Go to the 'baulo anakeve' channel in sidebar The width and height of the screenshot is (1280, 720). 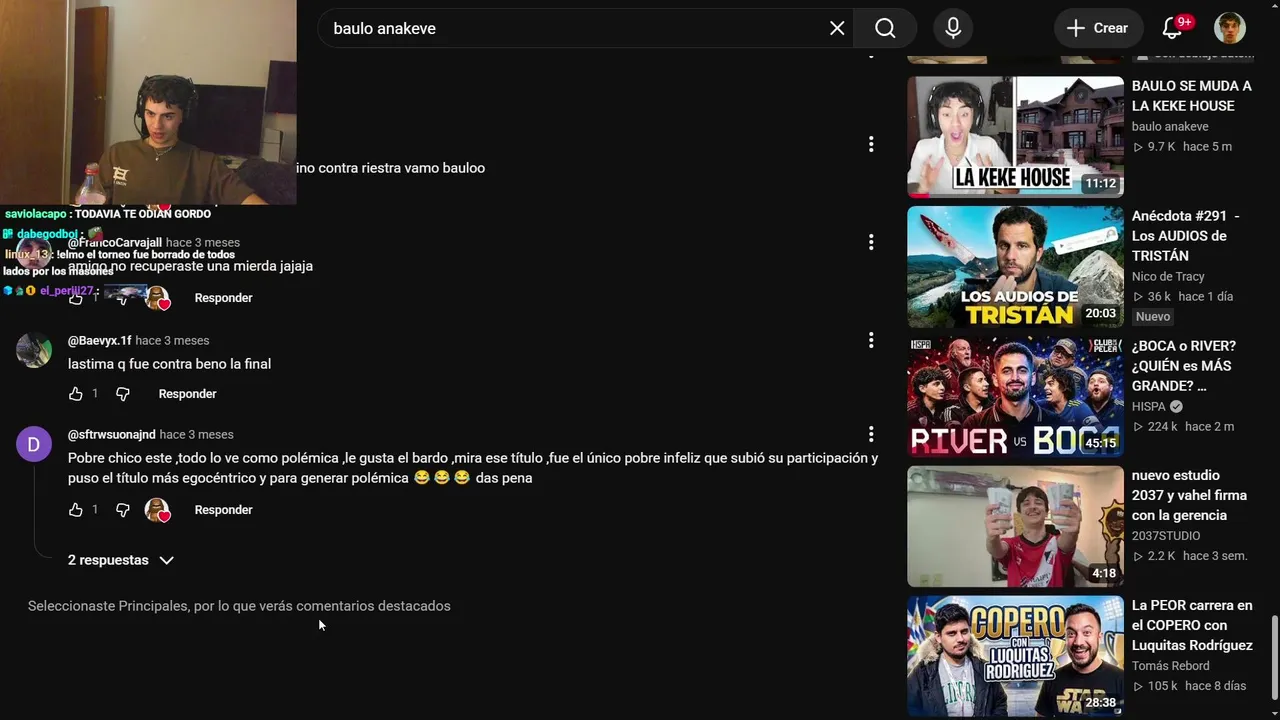[1170, 127]
